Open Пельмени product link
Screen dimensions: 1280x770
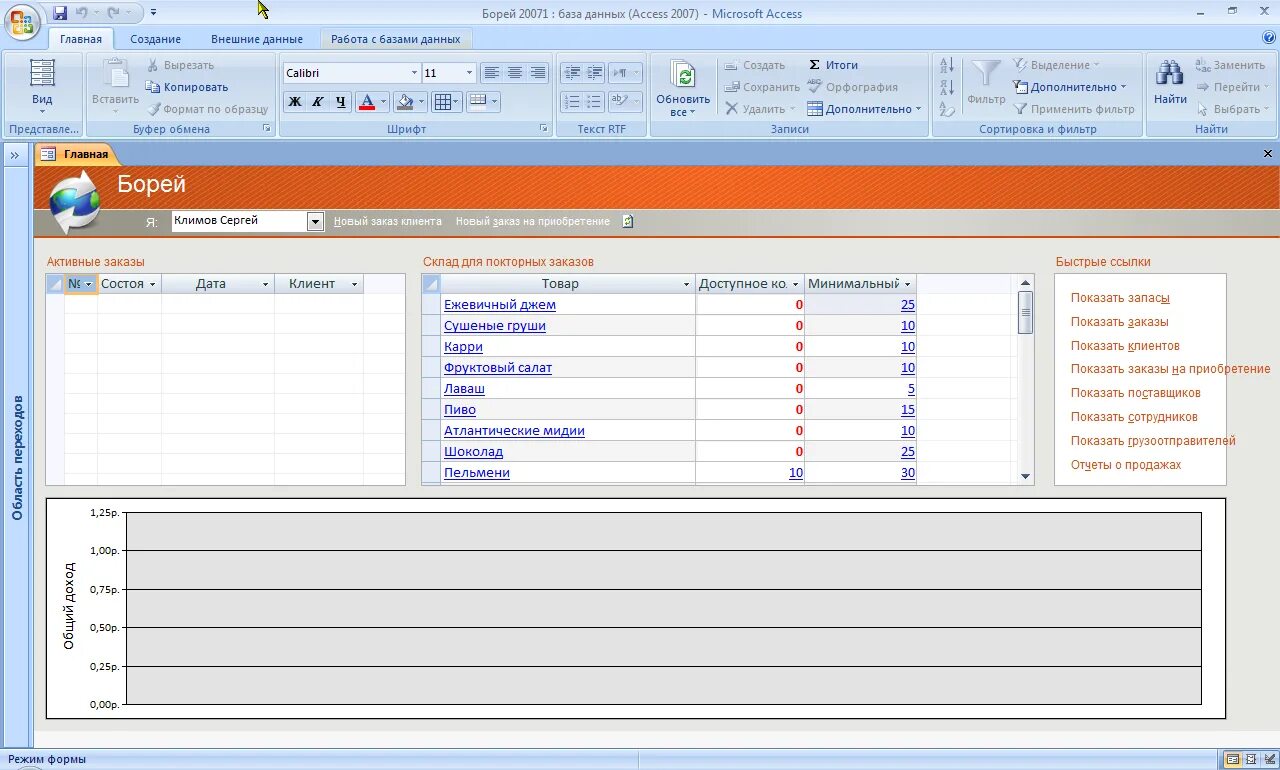pos(477,473)
